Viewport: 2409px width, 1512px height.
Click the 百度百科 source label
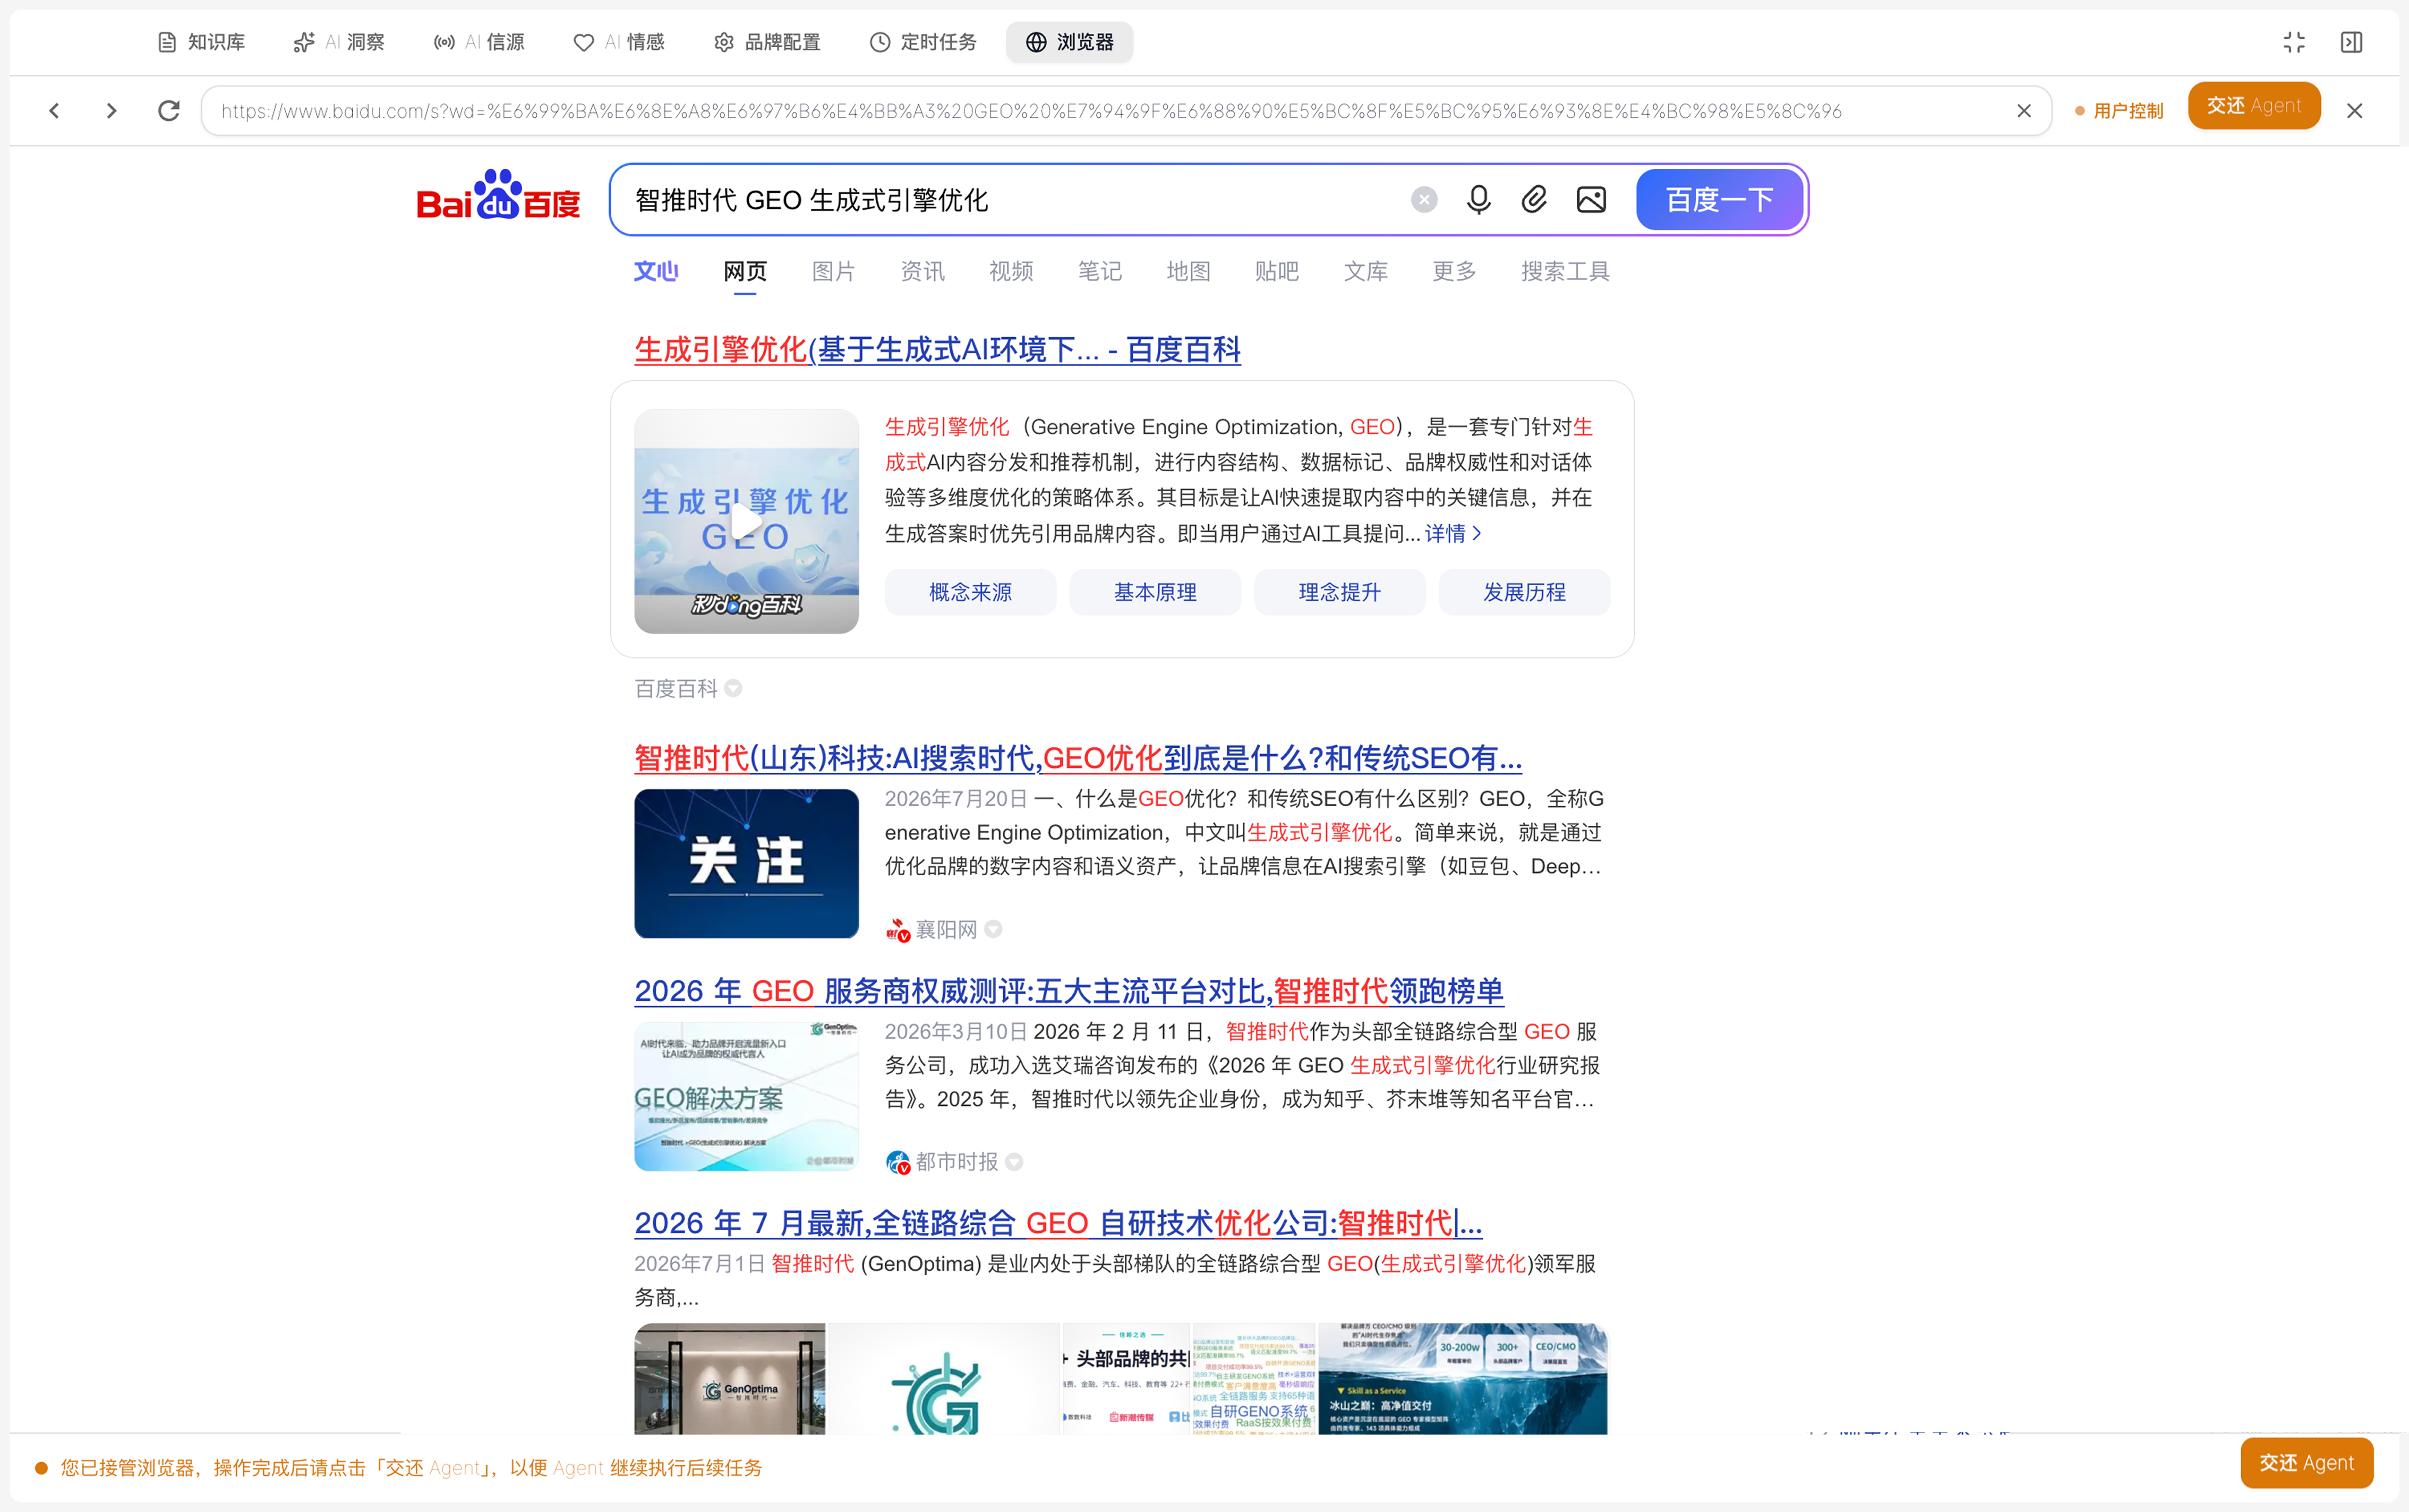(676, 688)
